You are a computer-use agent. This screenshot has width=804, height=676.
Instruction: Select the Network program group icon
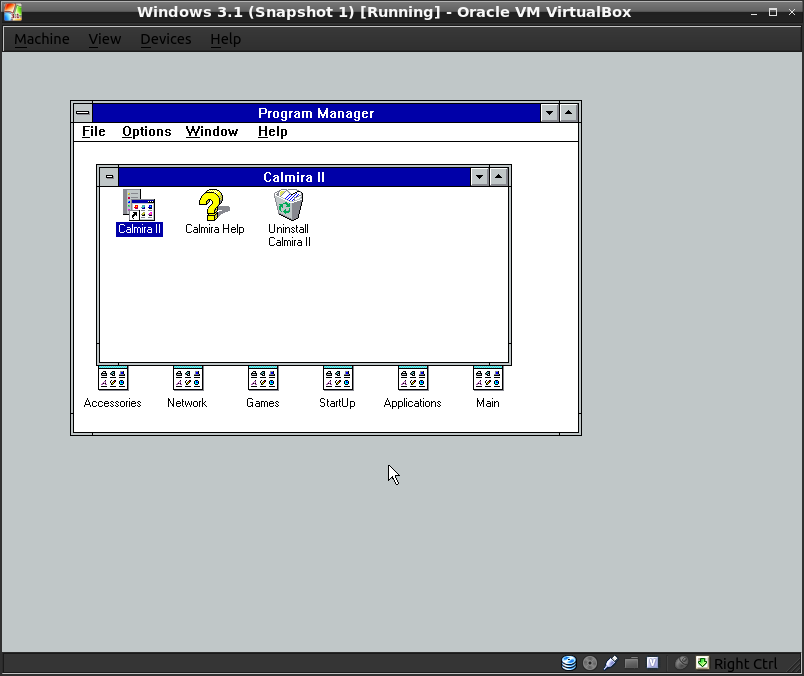pos(188,379)
